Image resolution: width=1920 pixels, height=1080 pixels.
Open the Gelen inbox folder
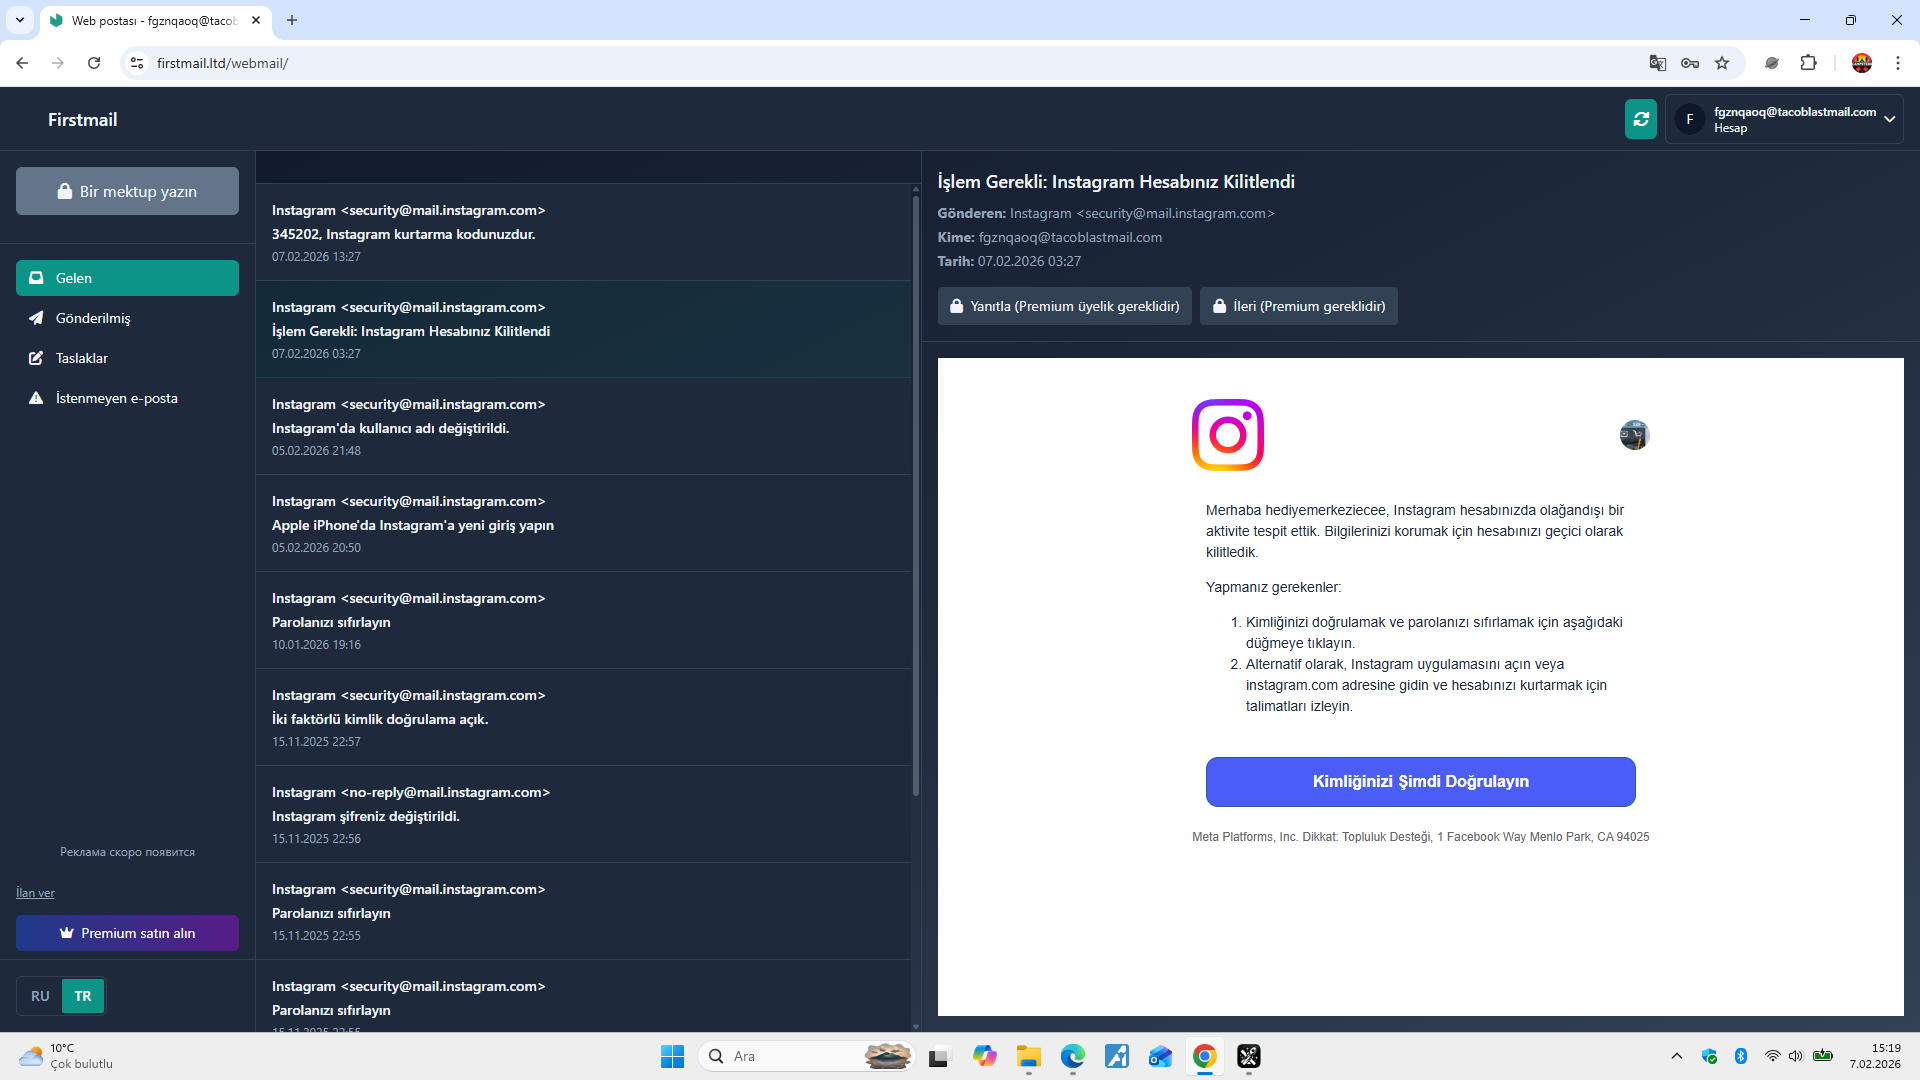point(127,278)
